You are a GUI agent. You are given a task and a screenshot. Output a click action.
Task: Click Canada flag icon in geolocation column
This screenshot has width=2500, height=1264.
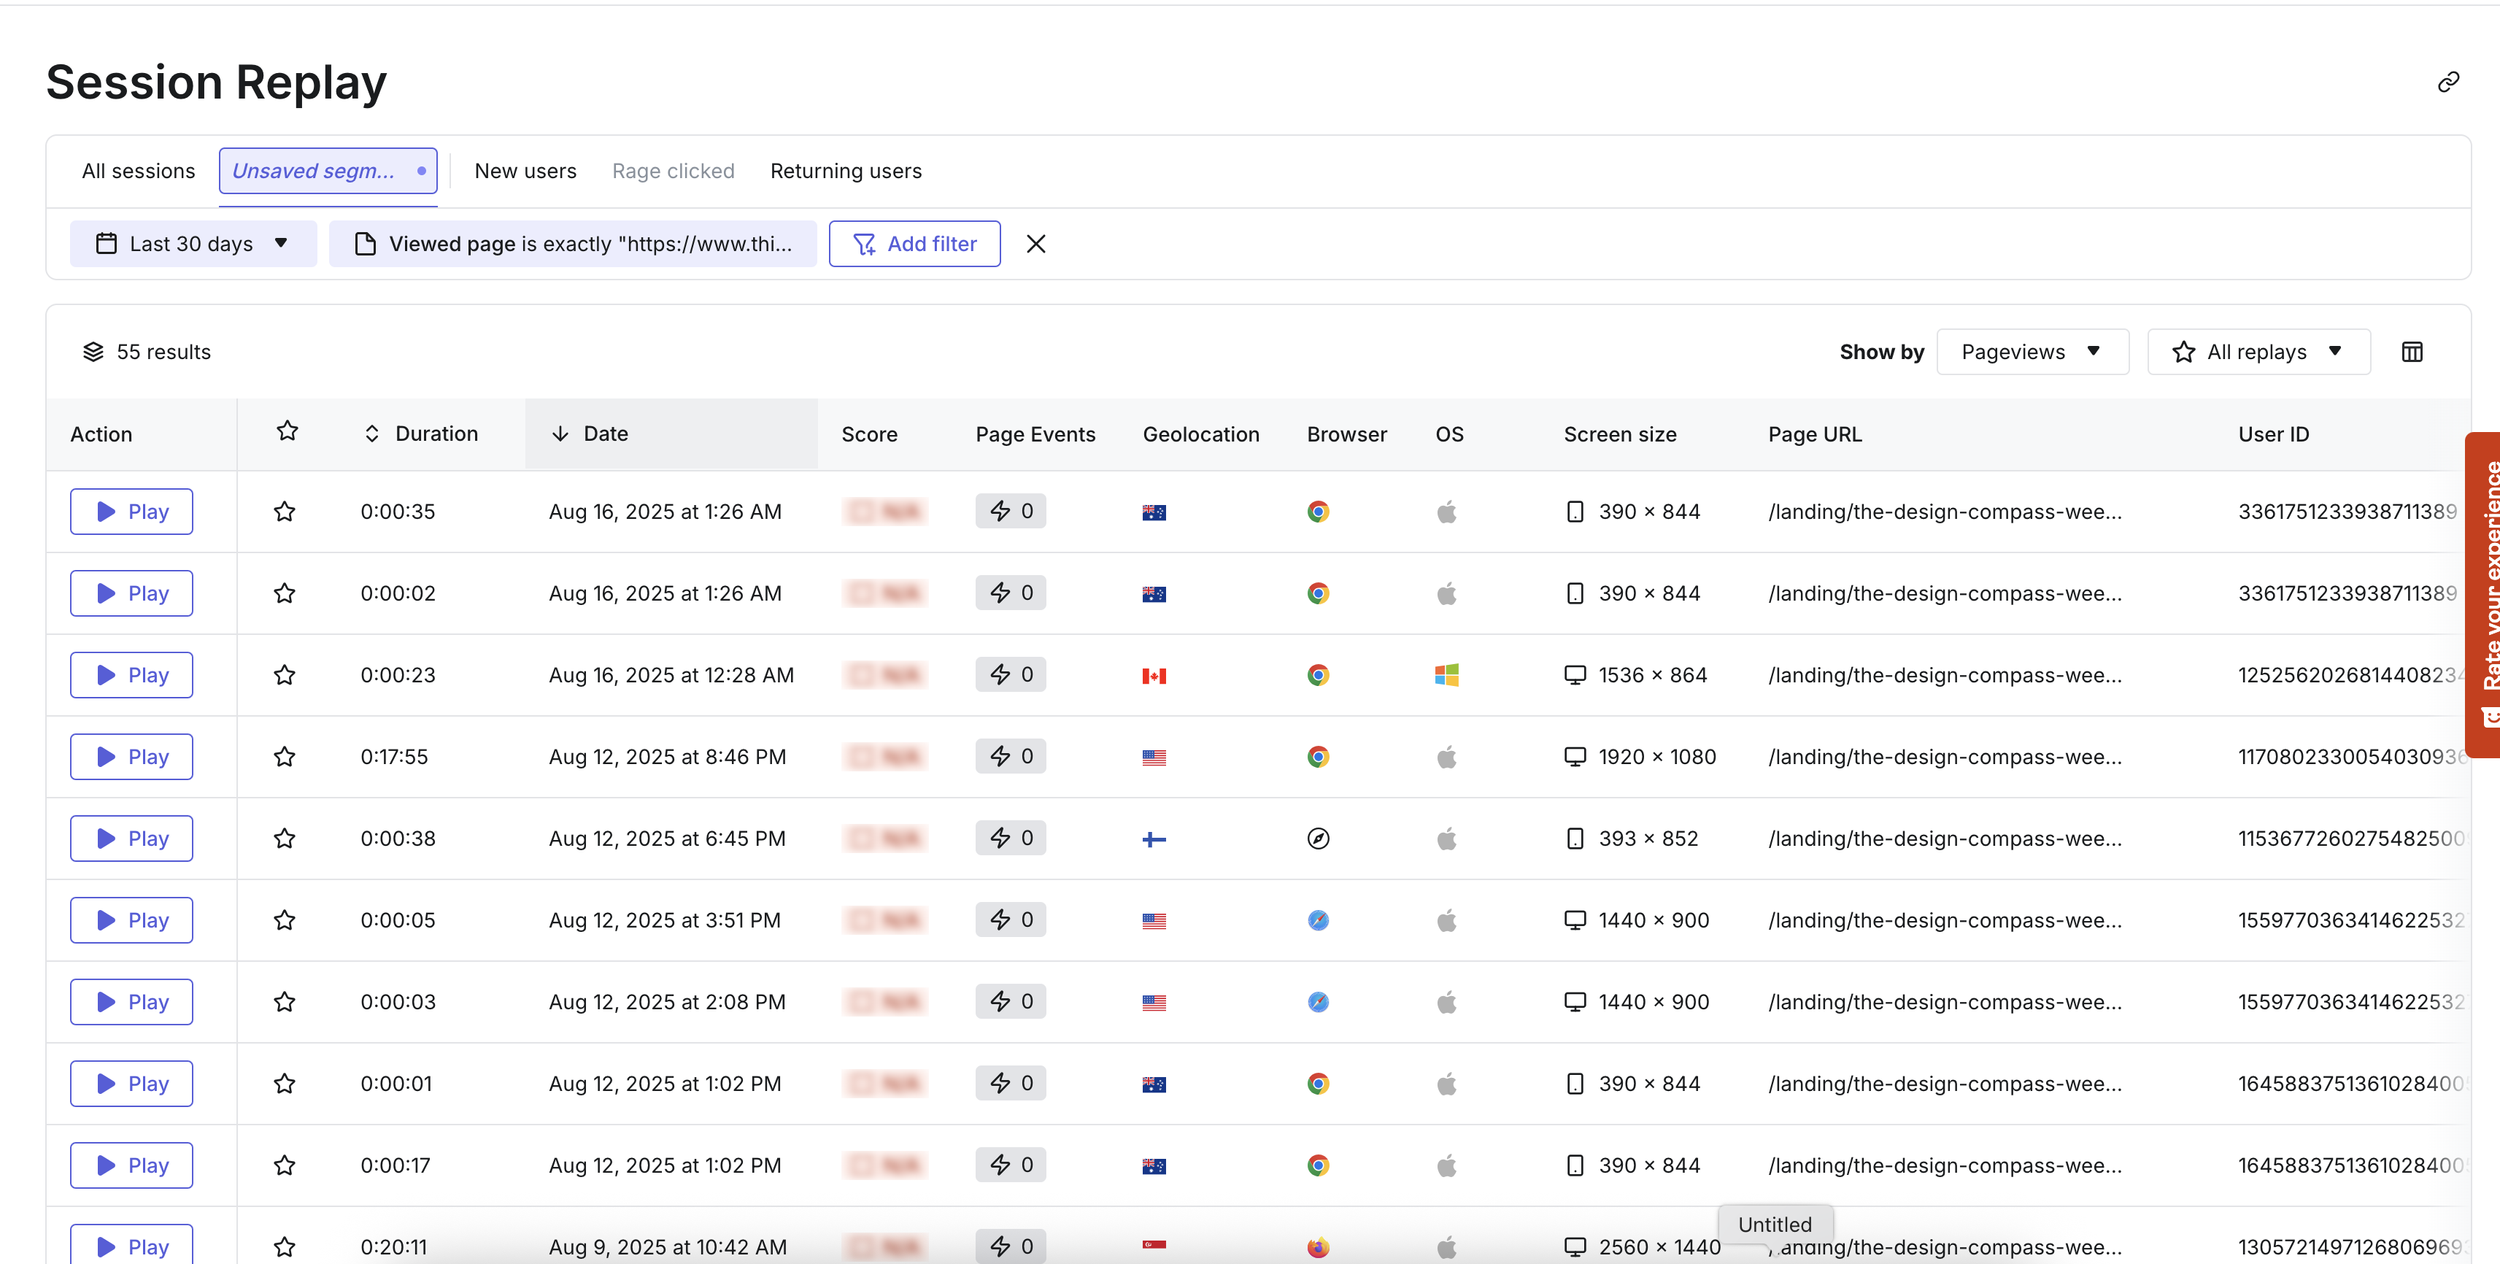[x=1154, y=676]
